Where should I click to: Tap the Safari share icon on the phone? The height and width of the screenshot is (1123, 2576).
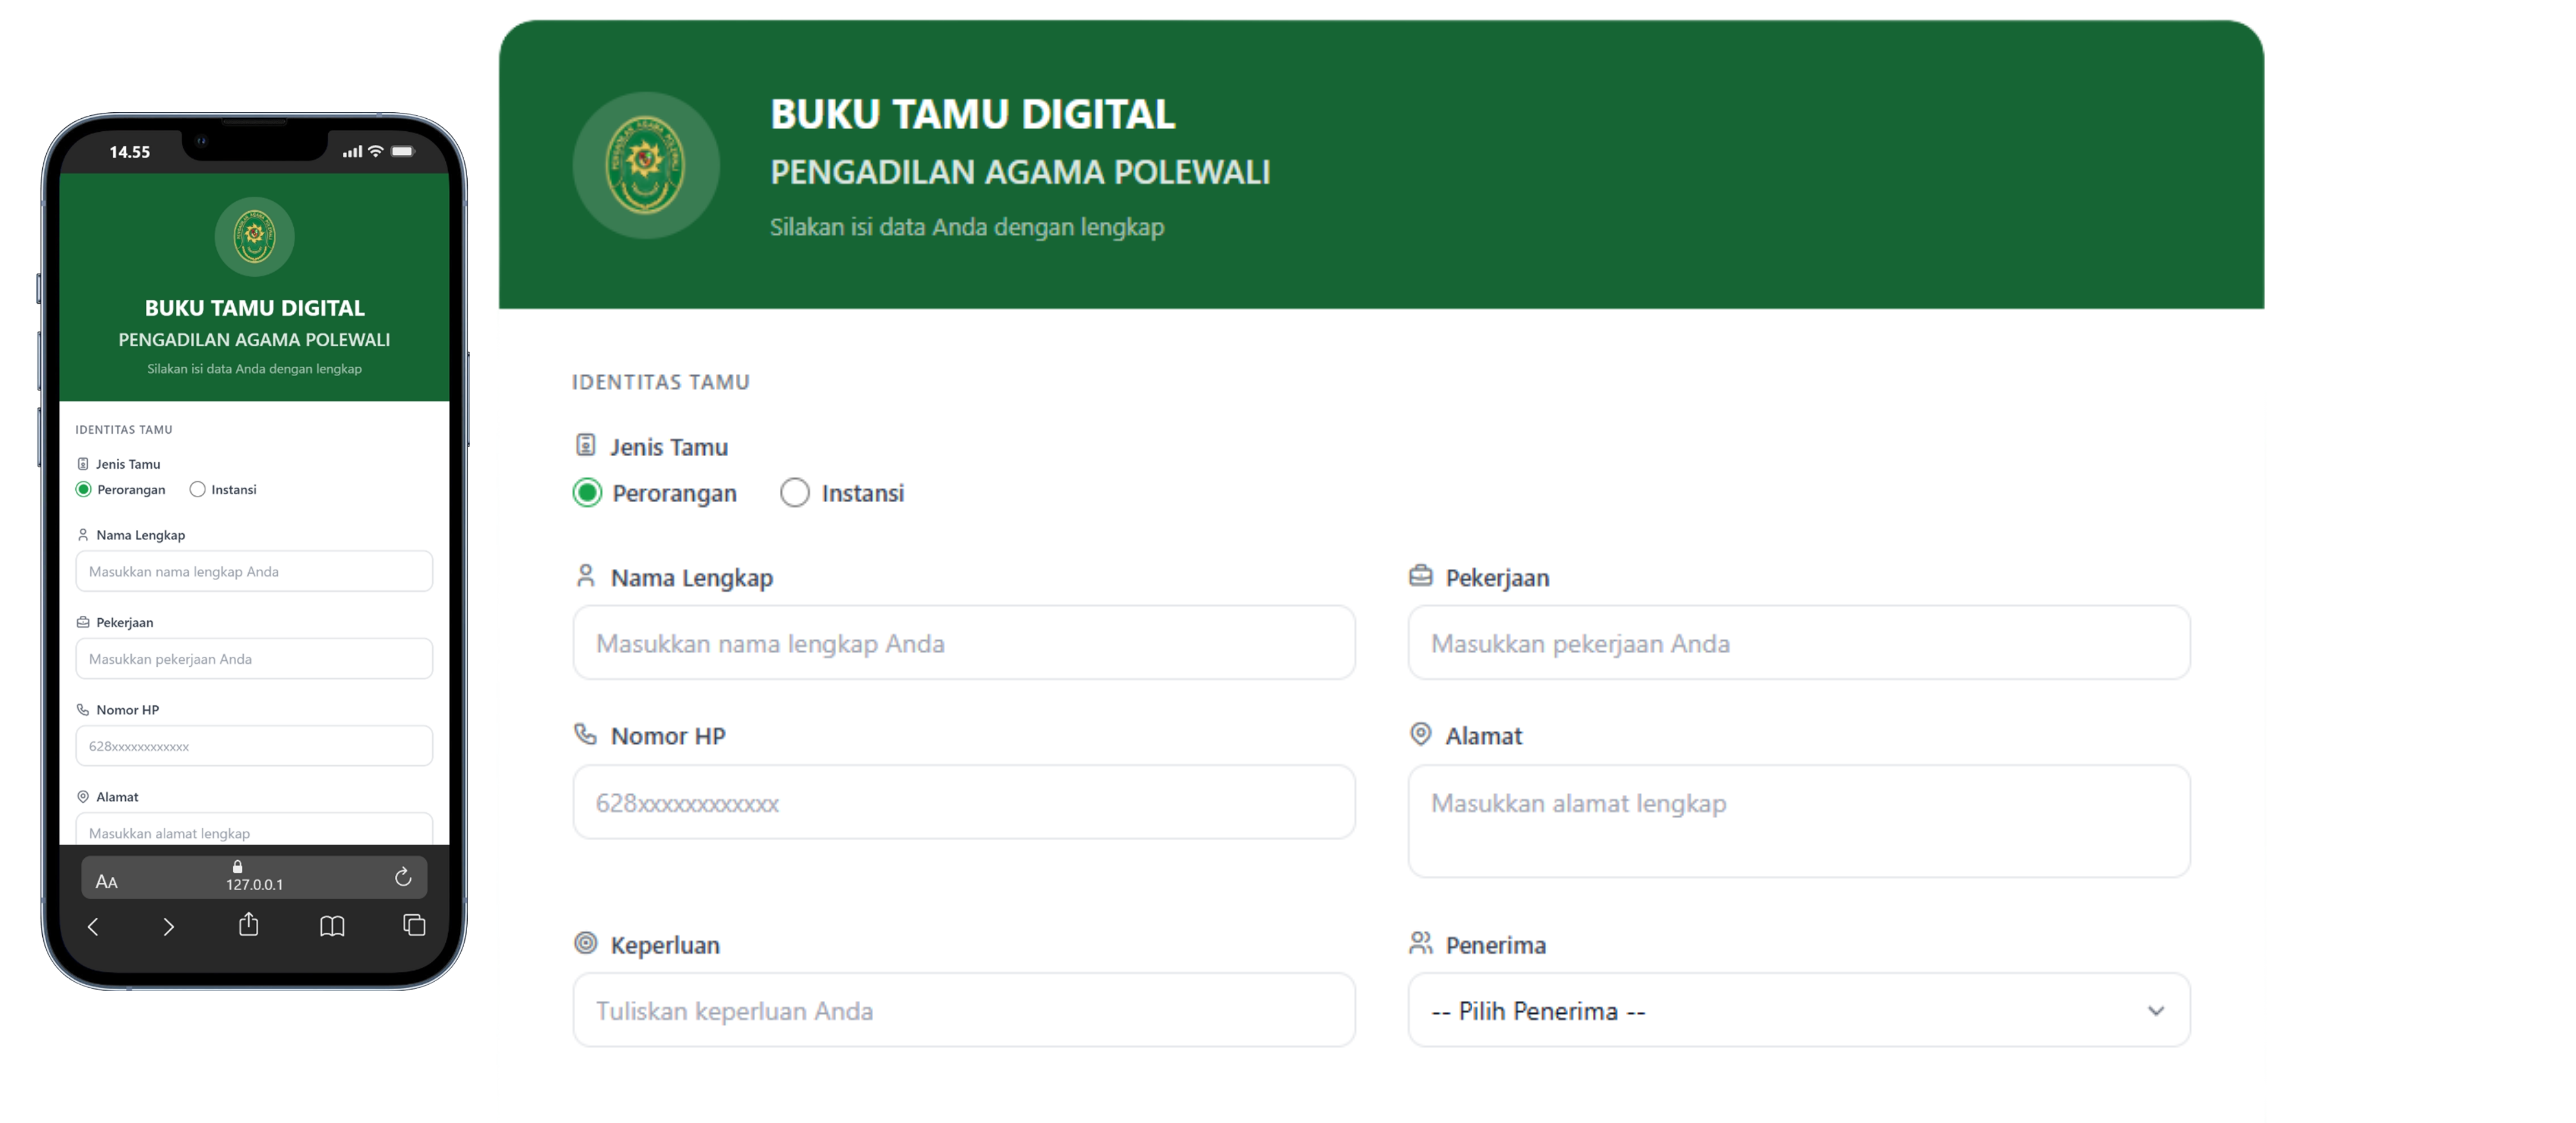point(249,925)
